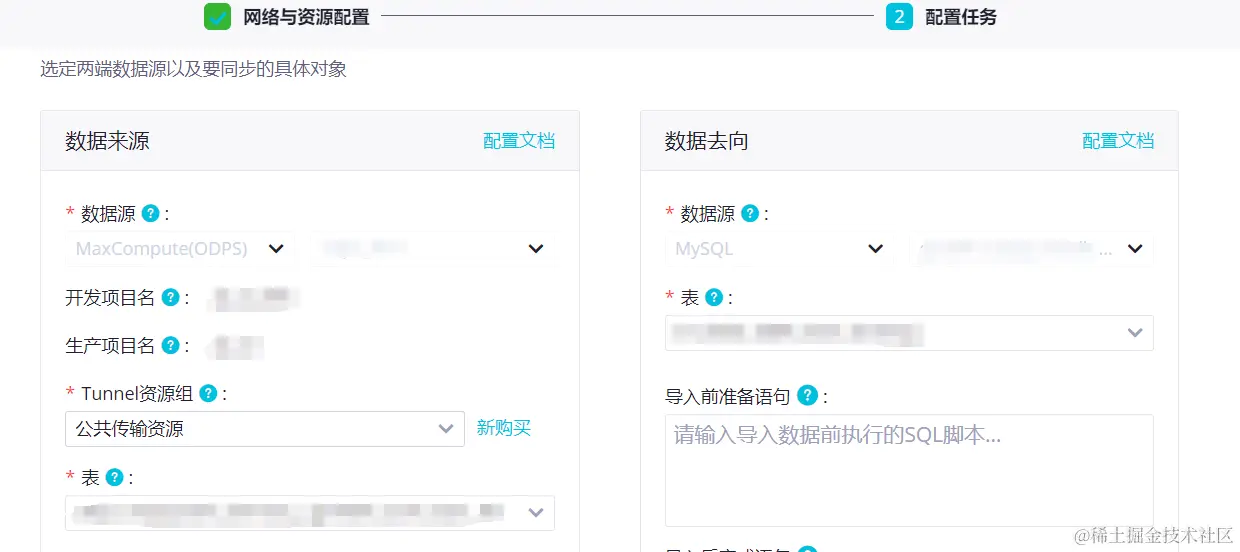This screenshot has width=1240, height=552.
Task: Click help icon beside destination 表 label
Action: pos(714,297)
